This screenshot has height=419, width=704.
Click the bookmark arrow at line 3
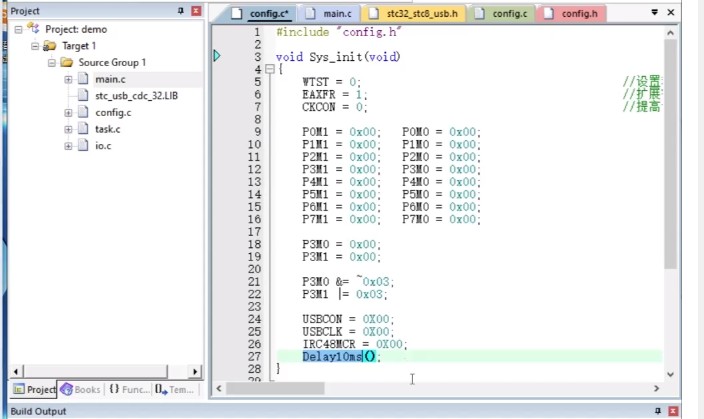[217, 56]
